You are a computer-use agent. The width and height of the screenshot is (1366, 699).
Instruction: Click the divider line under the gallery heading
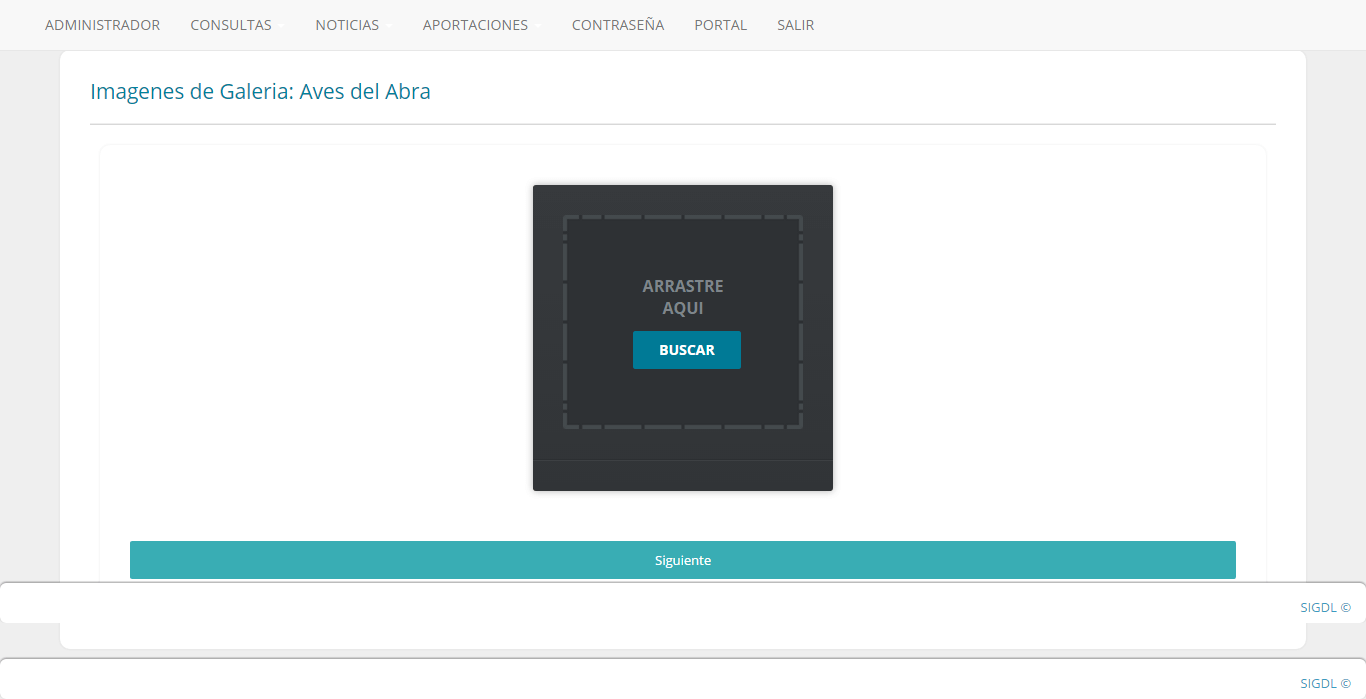tap(682, 124)
